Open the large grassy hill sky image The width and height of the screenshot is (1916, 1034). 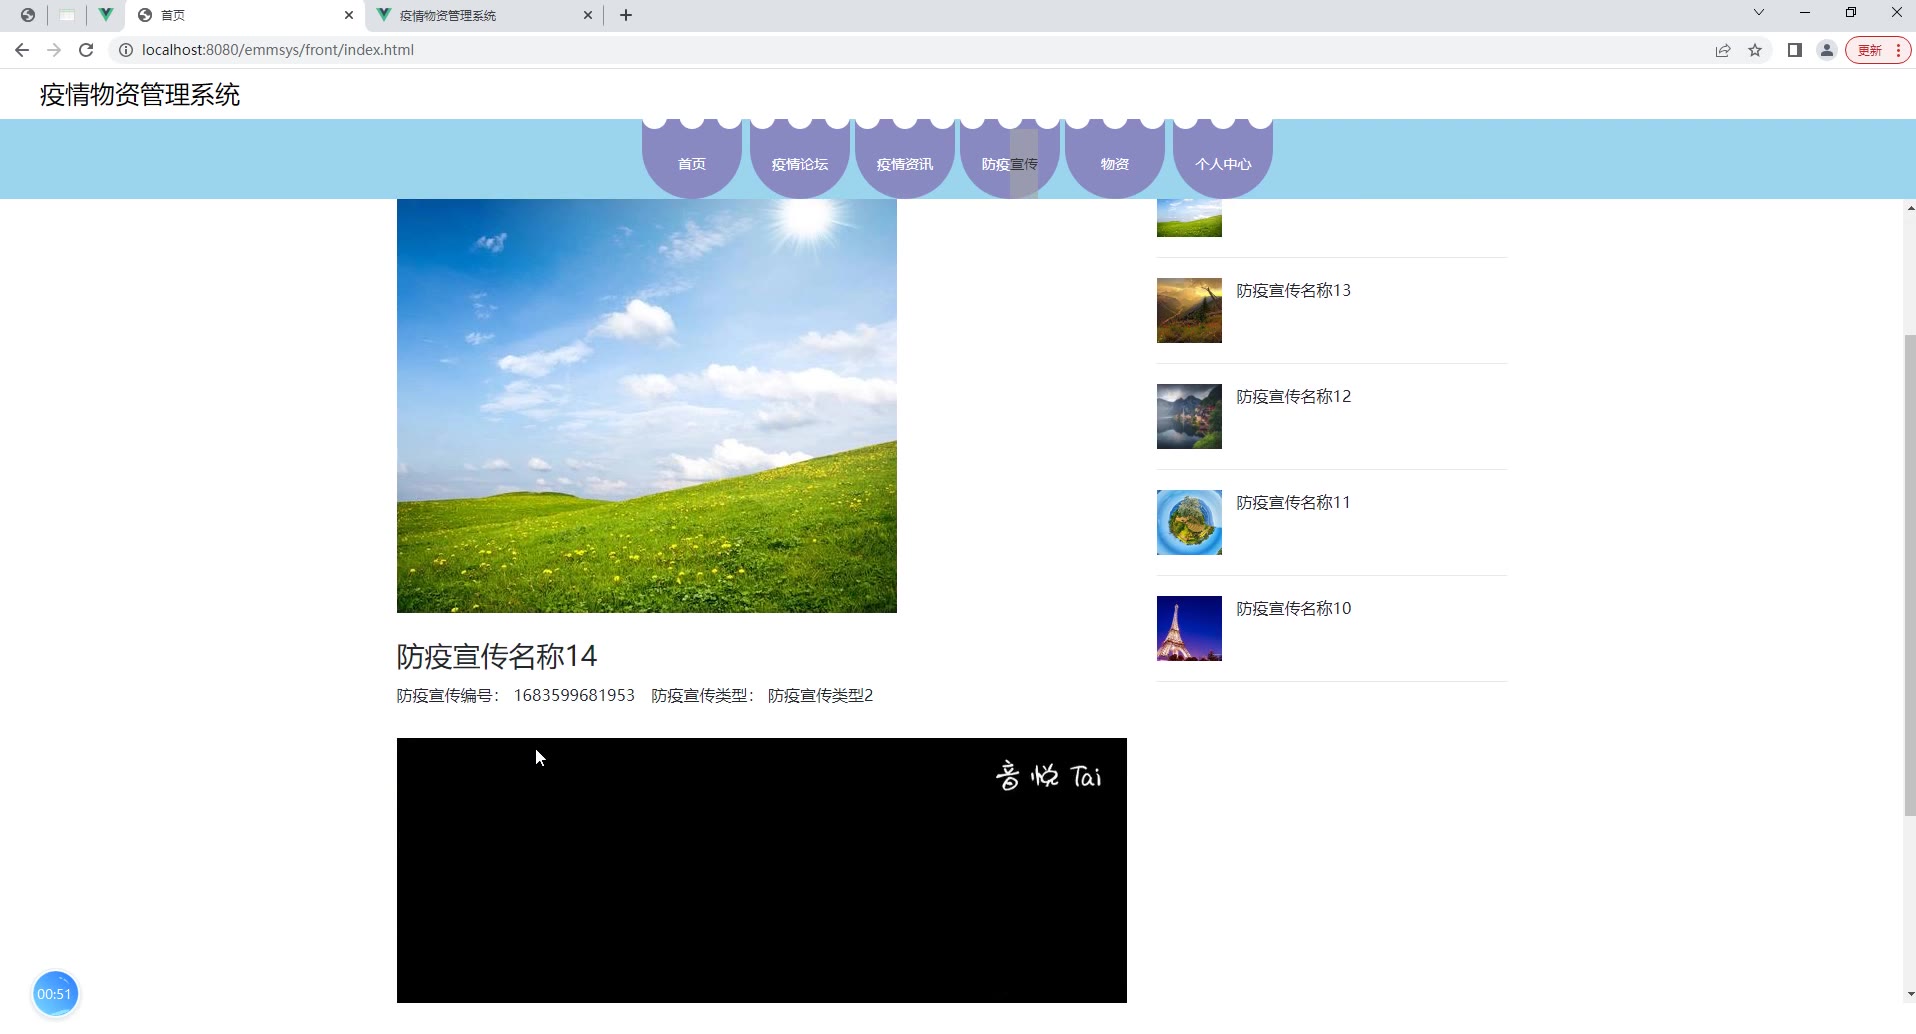click(647, 406)
